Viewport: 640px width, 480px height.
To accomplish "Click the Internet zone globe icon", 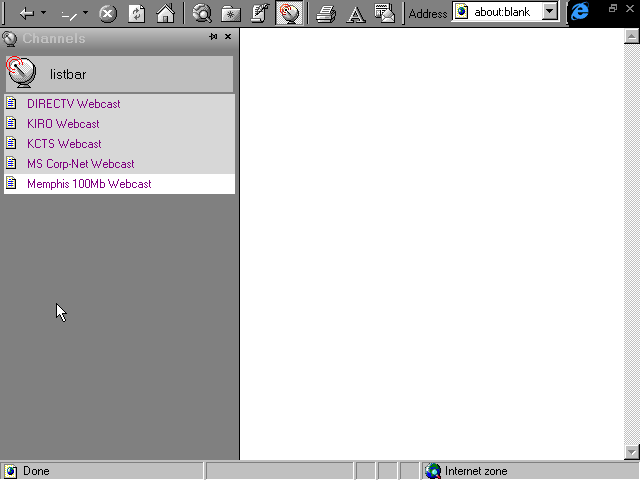I will click(433, 471).
